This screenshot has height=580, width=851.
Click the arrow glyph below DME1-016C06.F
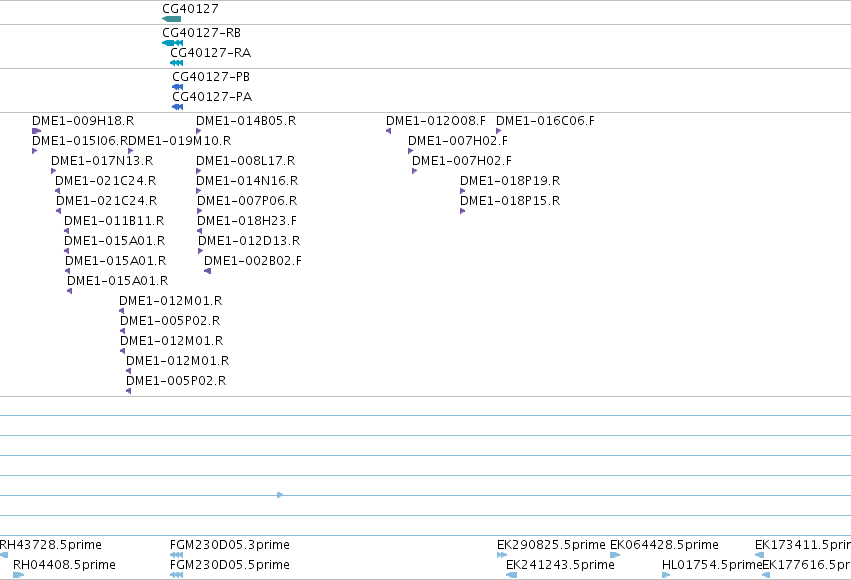(x=499, y=131)
